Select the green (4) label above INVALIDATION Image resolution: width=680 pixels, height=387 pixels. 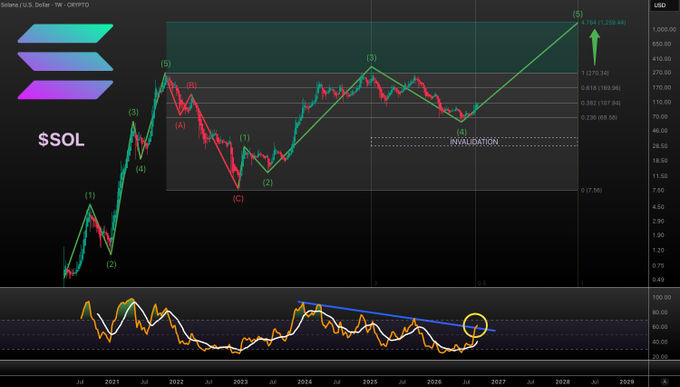462,132
